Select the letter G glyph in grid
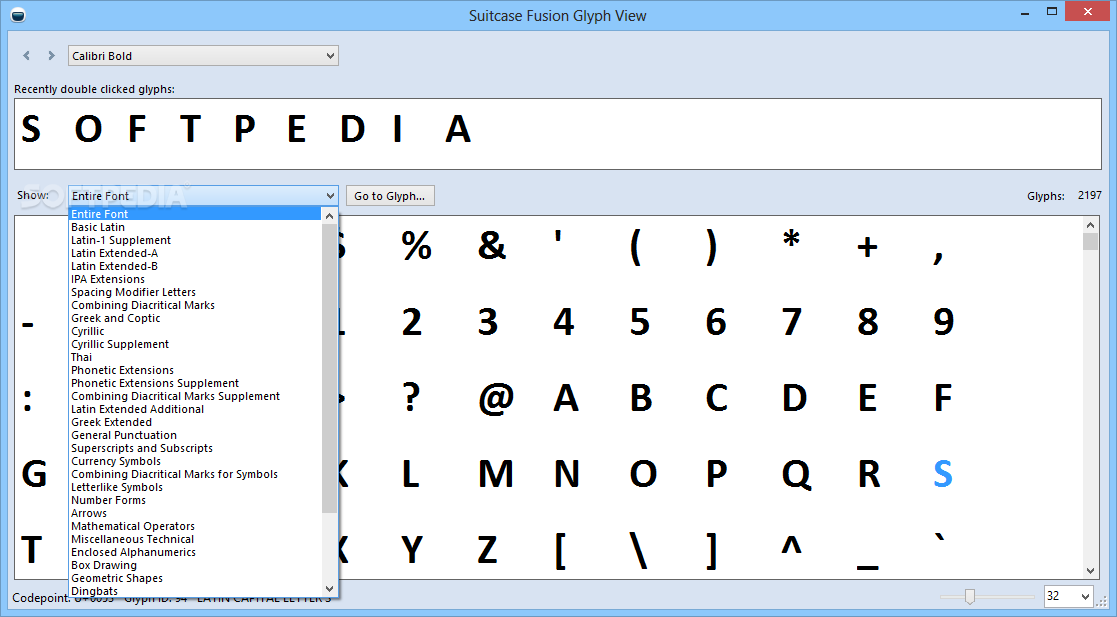 click(34, 474)
